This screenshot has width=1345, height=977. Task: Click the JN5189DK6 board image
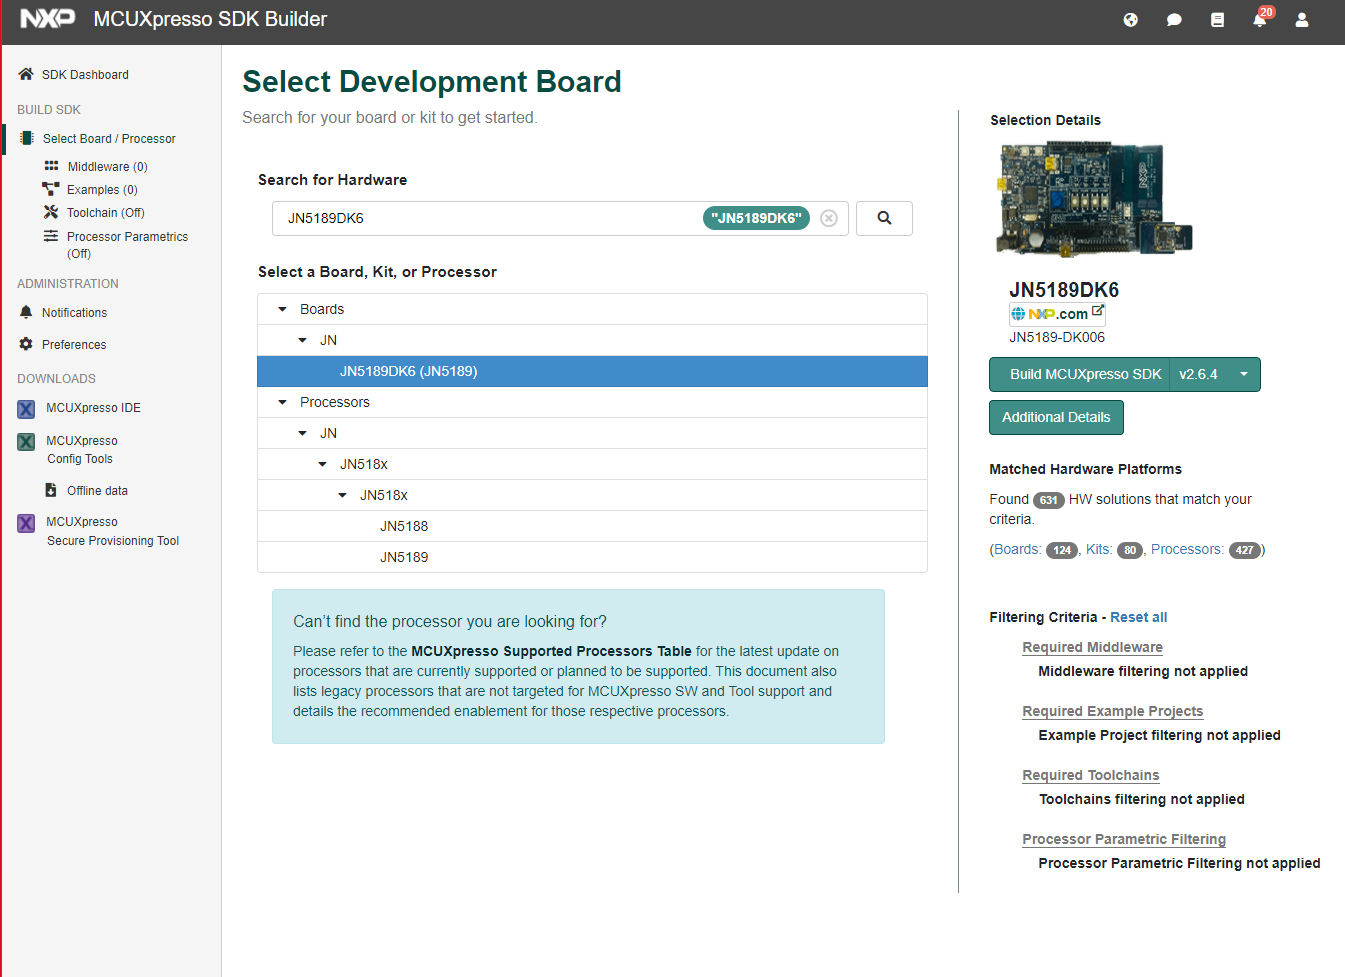coord(1092,199)
